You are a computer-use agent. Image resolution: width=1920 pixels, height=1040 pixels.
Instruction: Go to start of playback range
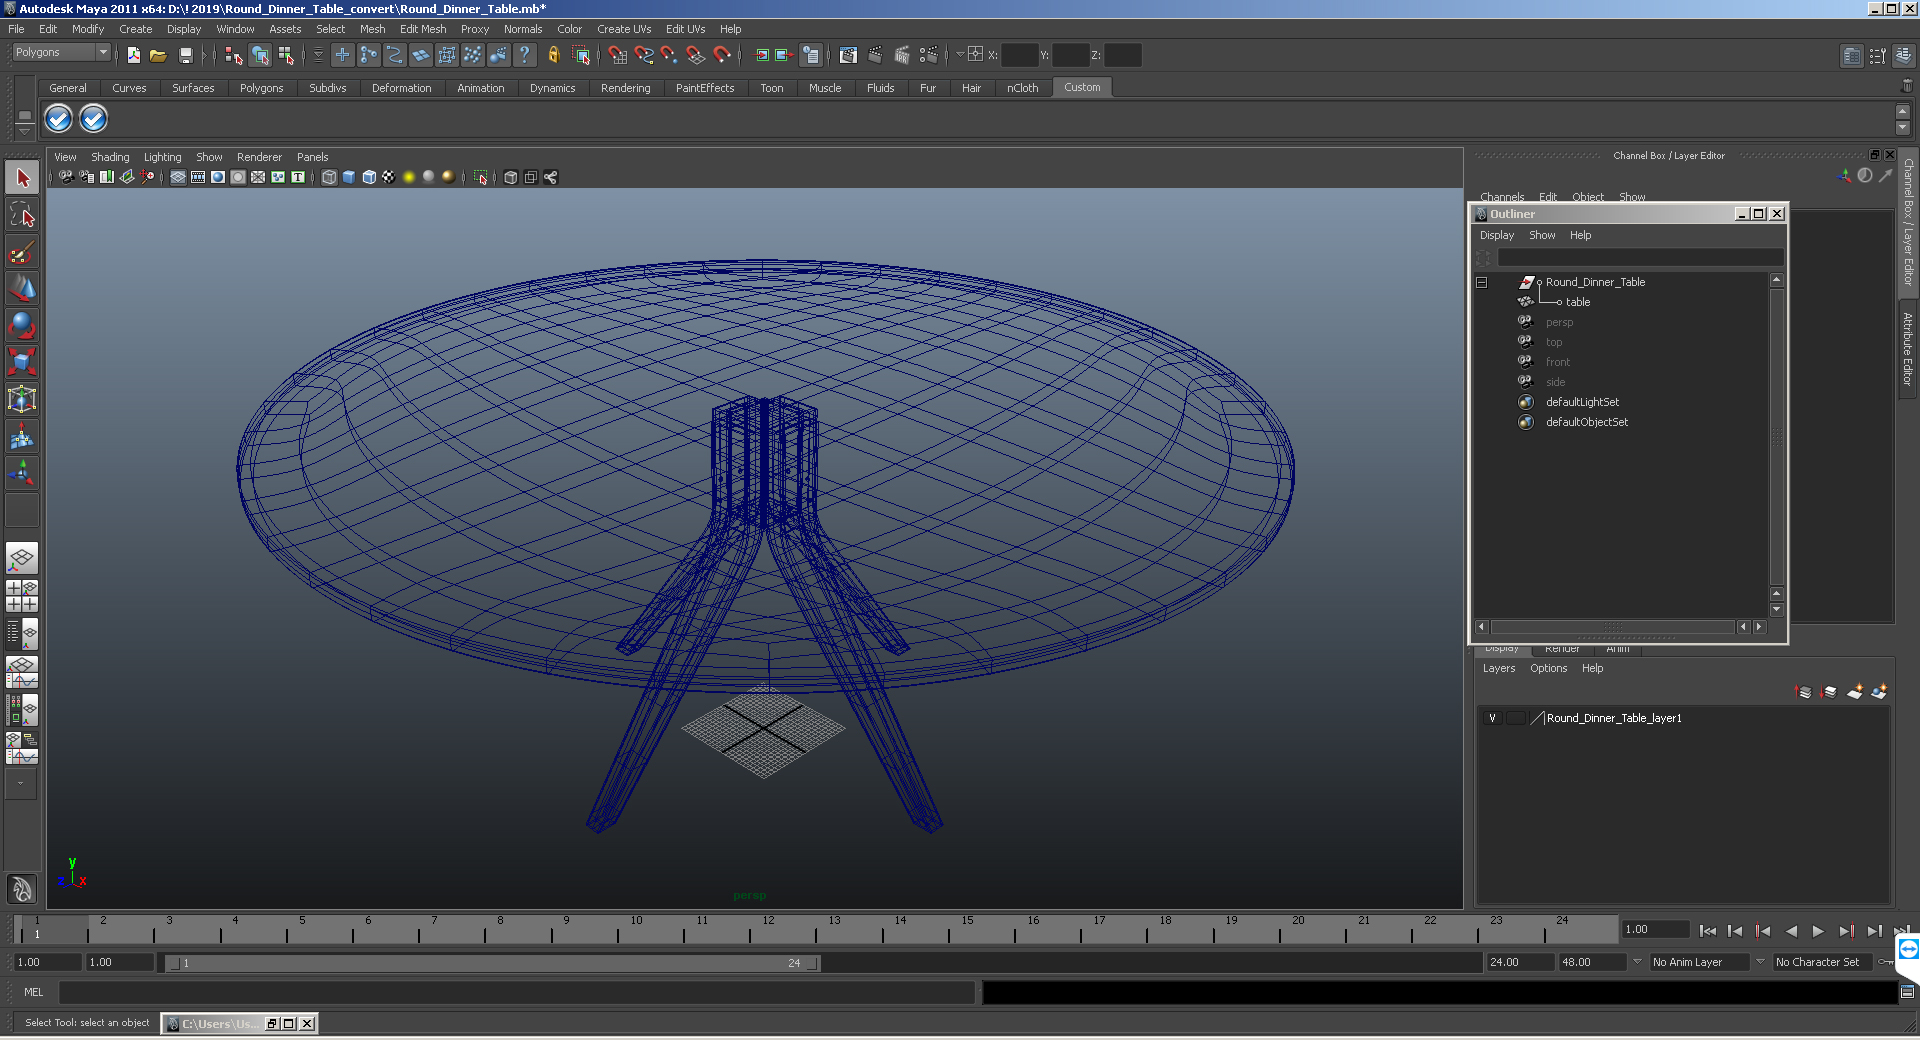[x=1707, y=931]
